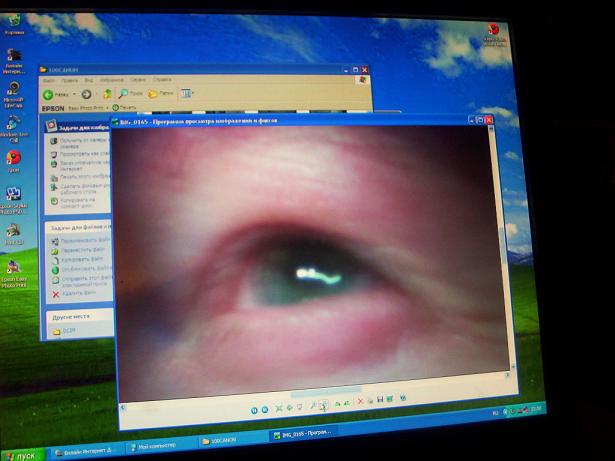
Task: Click the Zoom In magnifier icon
Action: 313,405
